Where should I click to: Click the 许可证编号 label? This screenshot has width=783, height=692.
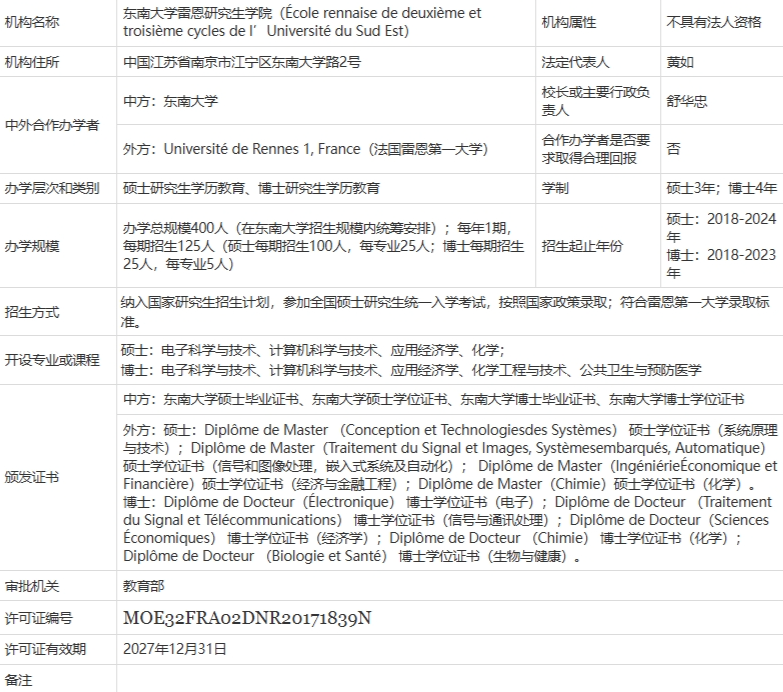[x=39, y=619]
